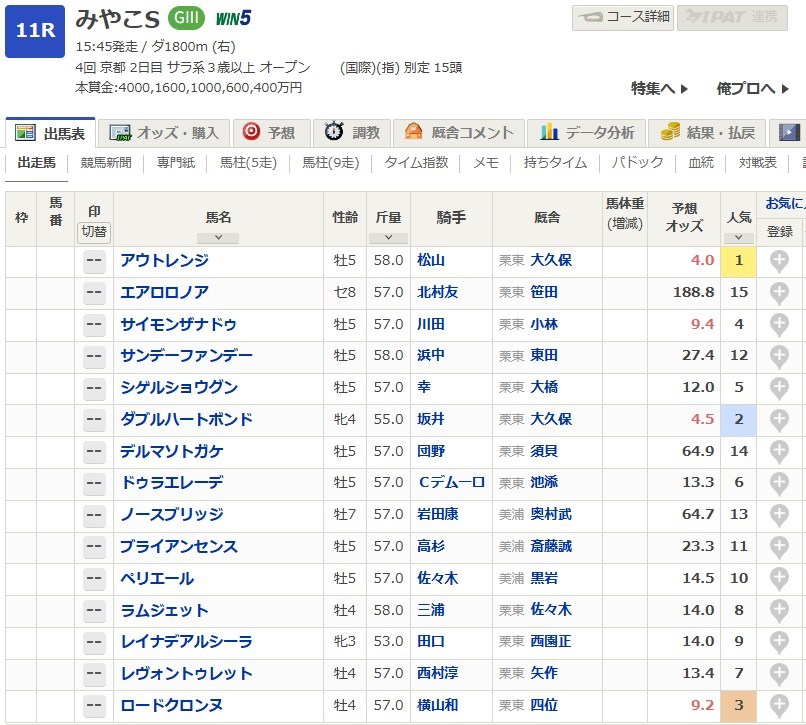Add アウトレンジ to favorites plus icon

(x=779, y=261)
